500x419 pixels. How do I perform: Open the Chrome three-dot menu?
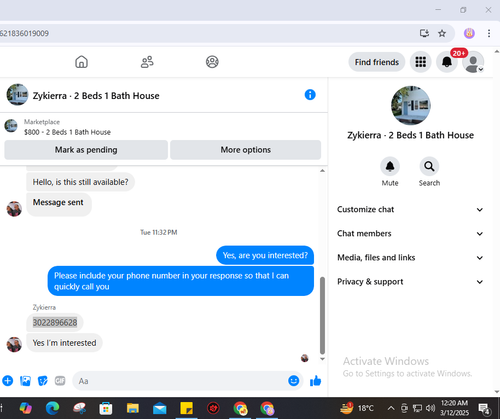(489, 33)
